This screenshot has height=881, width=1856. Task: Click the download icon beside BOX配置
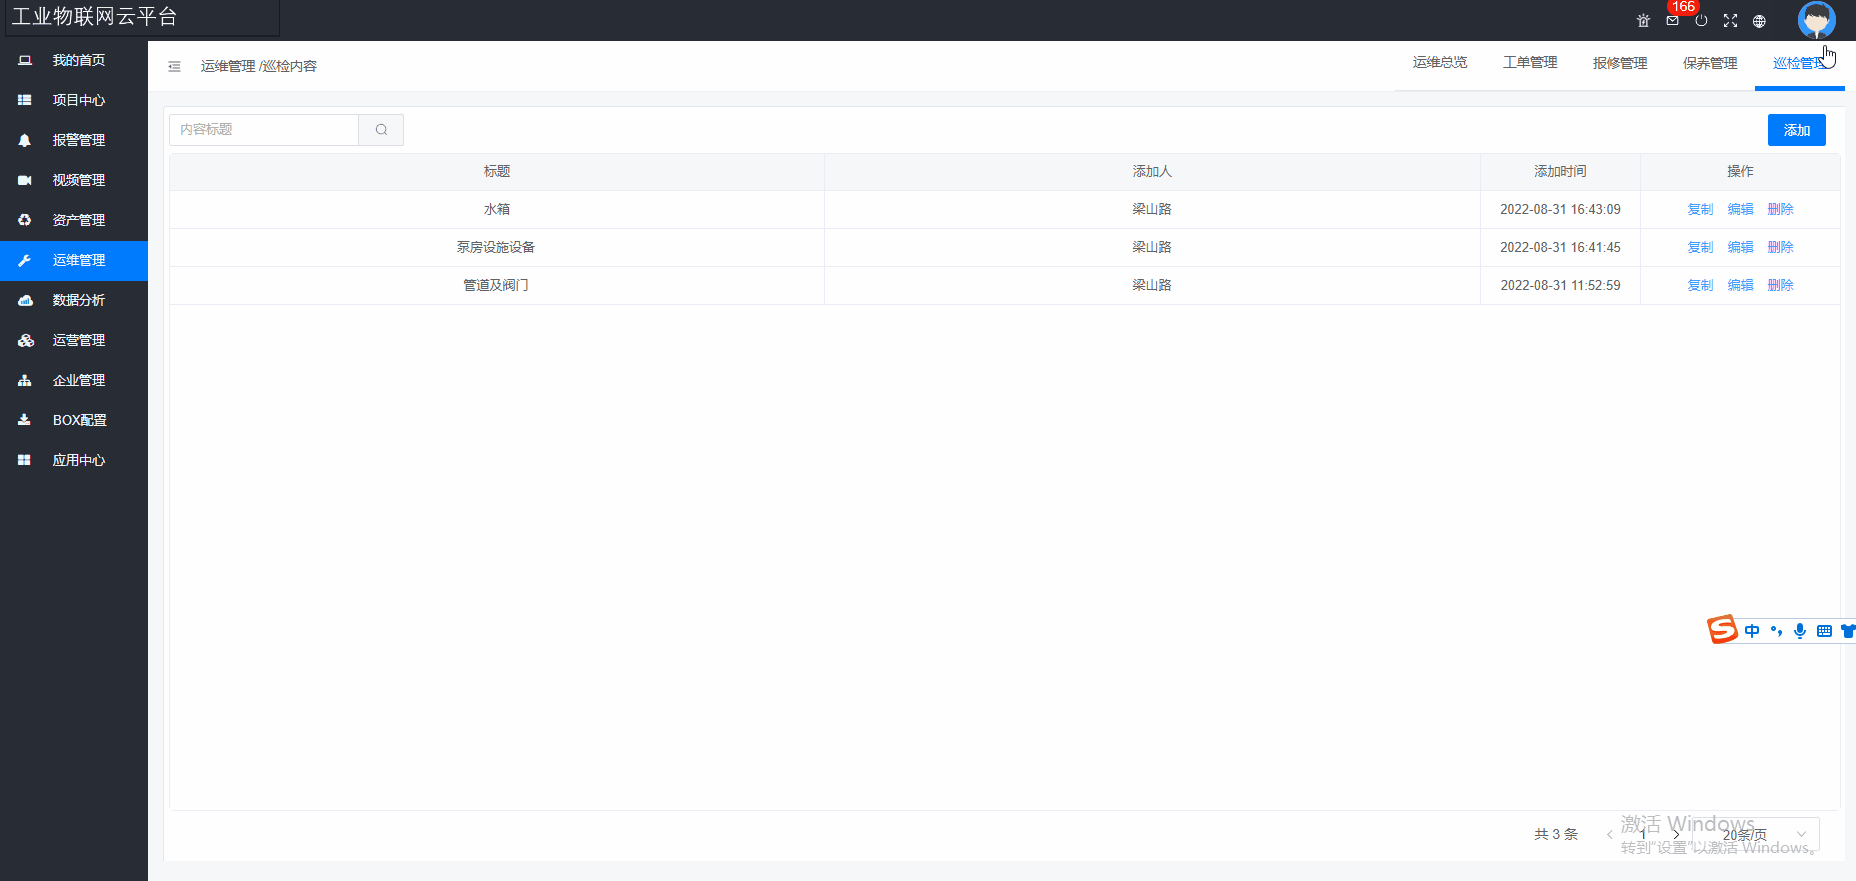coord(25,421)
